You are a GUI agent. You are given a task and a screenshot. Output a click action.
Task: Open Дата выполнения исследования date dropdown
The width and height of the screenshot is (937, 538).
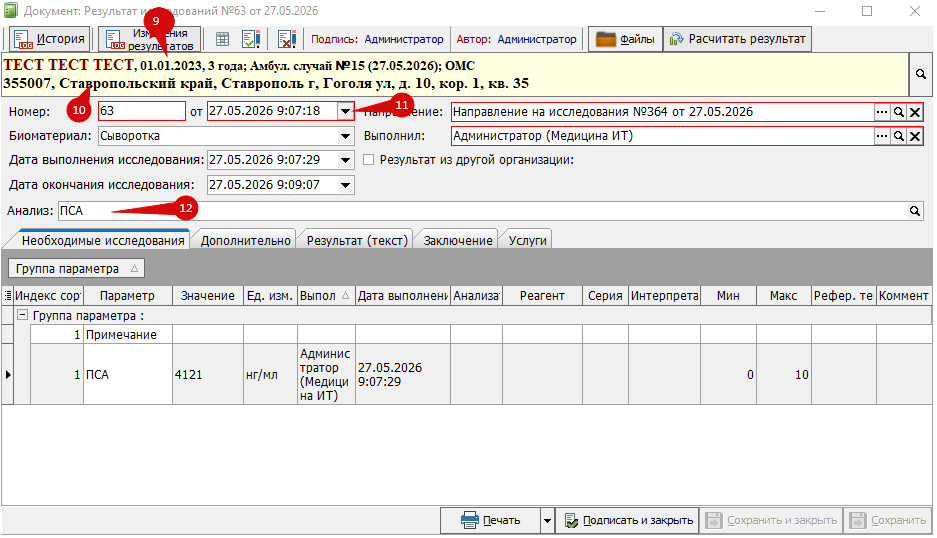tap(345, 160)
